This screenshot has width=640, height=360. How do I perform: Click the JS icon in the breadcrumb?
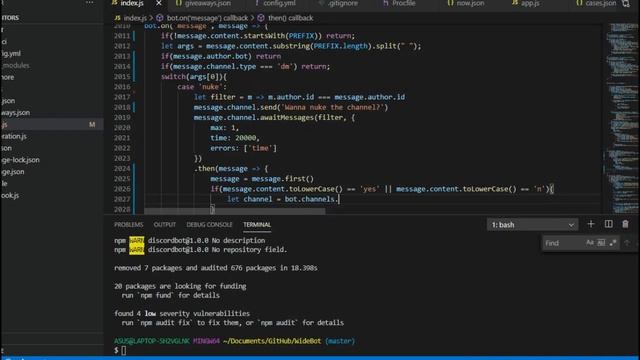[118, 18]
